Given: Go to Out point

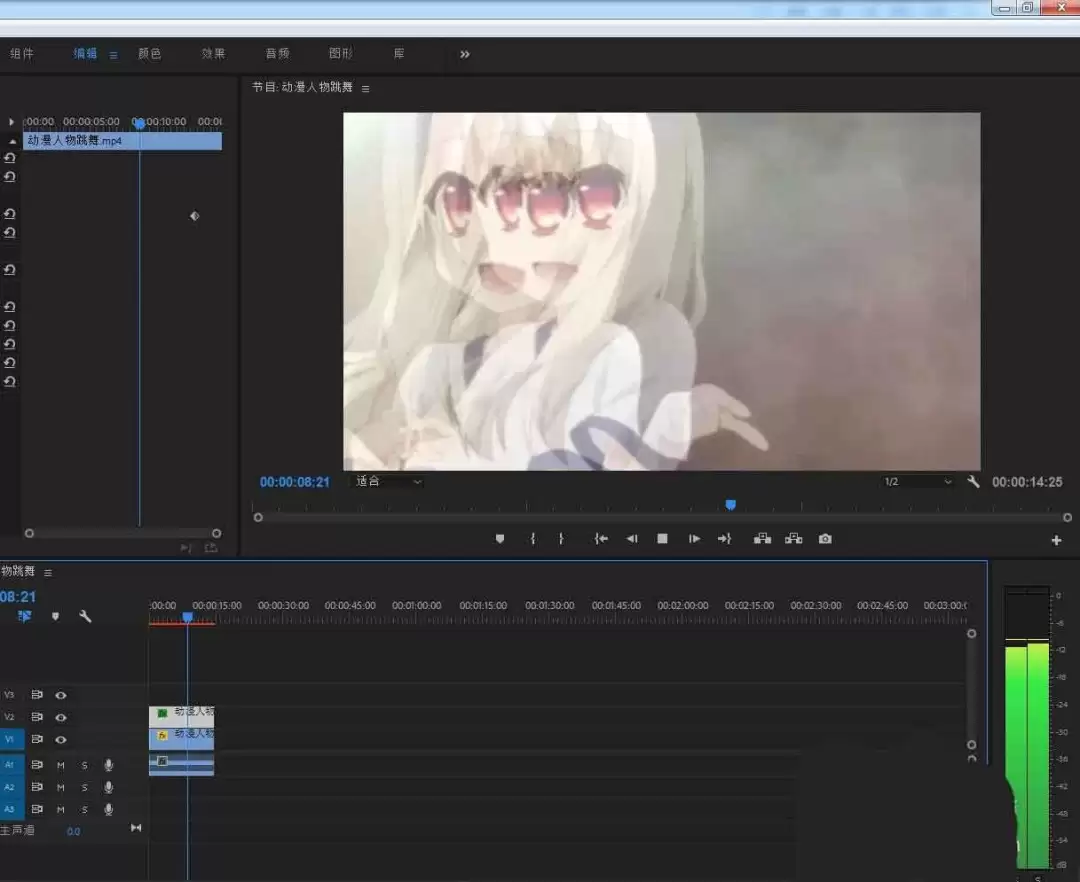Looking at the screenshot, I should 725,538.
